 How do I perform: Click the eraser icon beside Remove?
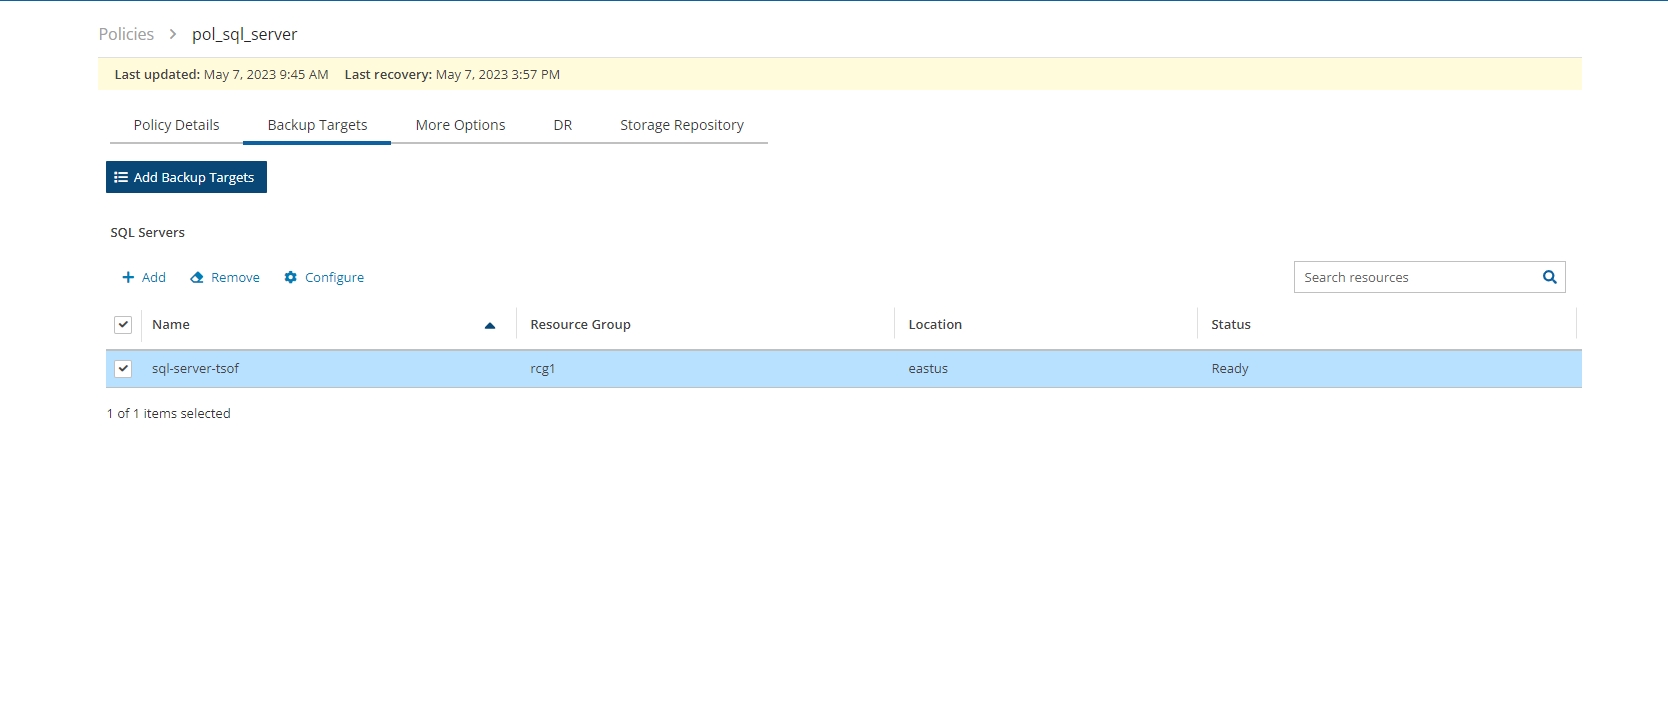197,278
